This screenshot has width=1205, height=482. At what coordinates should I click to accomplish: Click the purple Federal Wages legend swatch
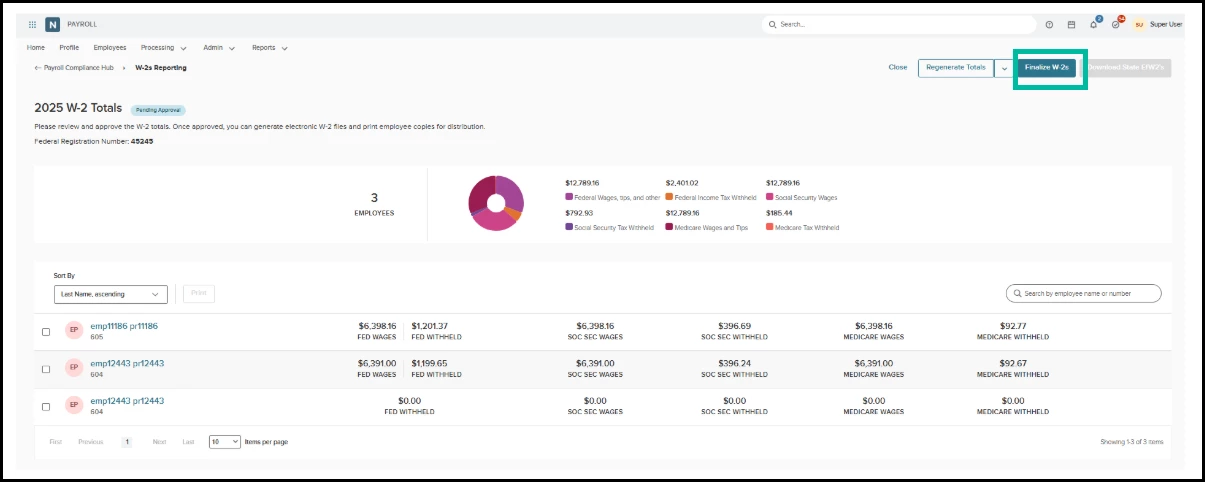(x=568, y=198)
